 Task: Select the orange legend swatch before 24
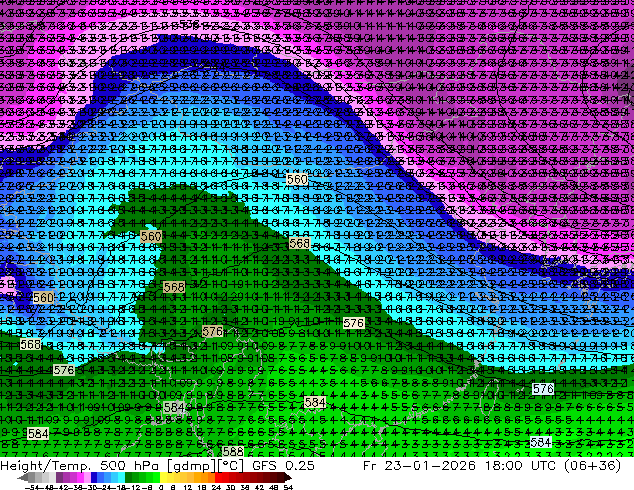211,478
